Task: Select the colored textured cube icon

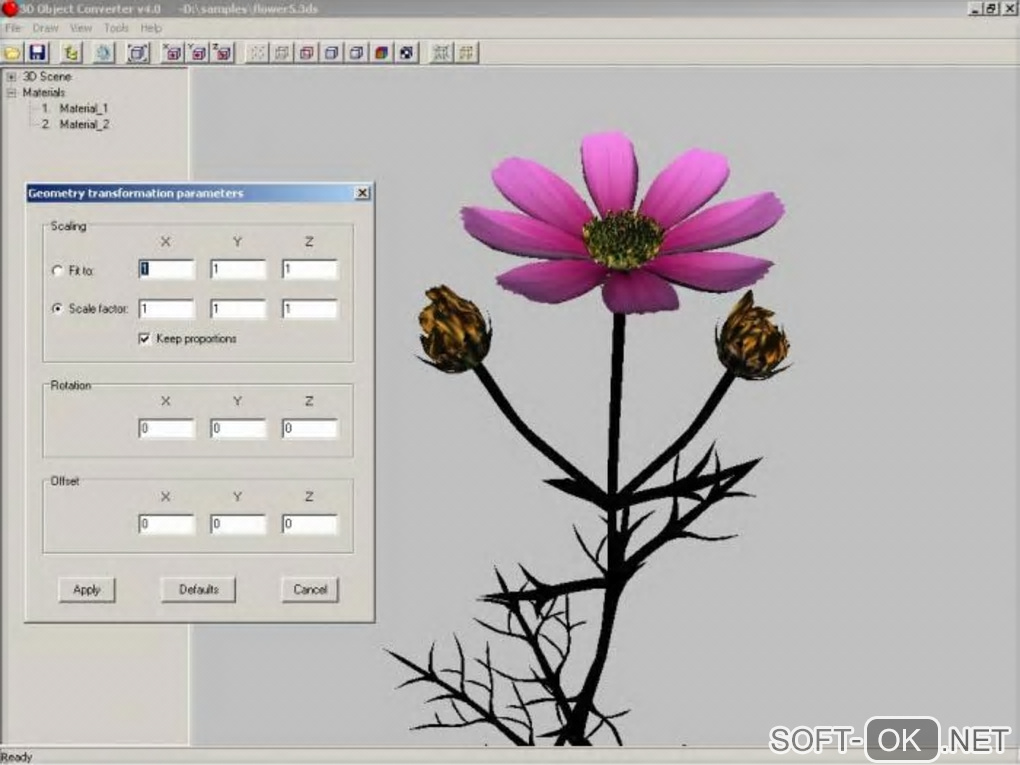Action: click(382, 53)
